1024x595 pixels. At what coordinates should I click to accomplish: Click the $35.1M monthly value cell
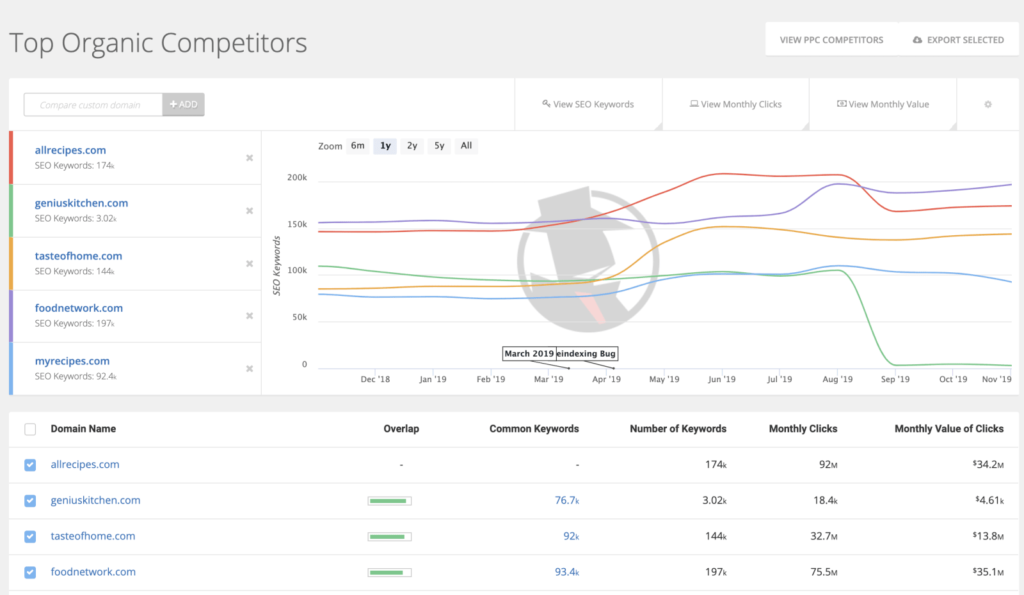tap(988, 572)
